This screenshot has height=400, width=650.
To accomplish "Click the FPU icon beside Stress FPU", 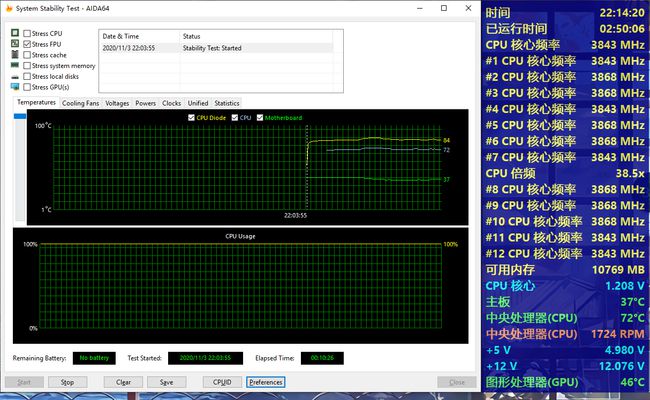I will (15, 44).
